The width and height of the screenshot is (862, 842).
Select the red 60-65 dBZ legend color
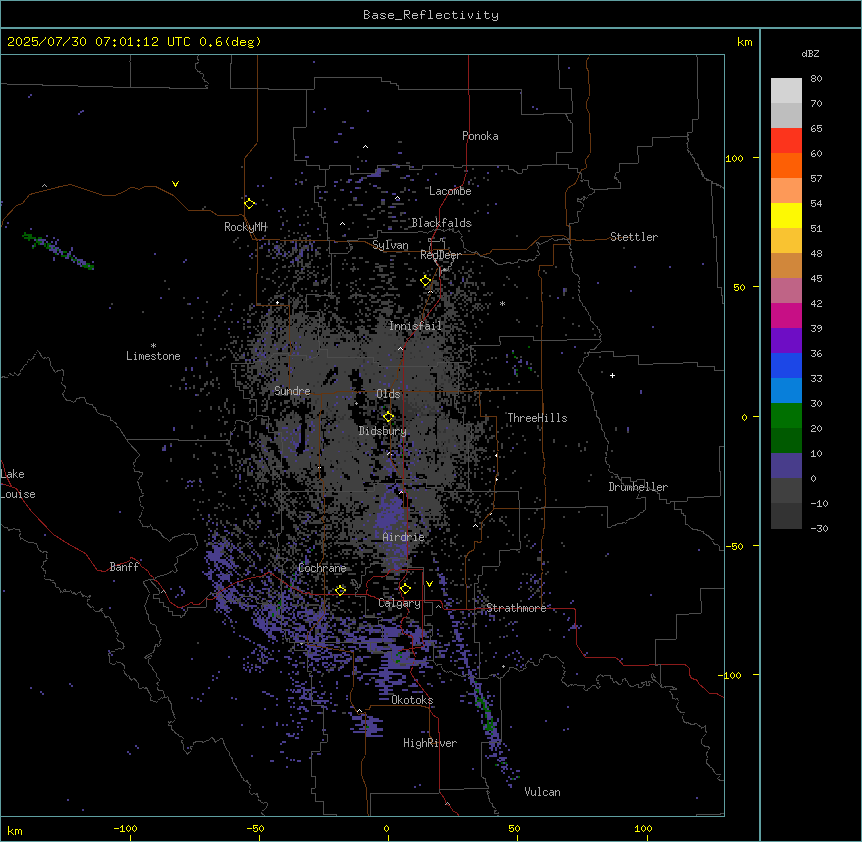[786, 141]
